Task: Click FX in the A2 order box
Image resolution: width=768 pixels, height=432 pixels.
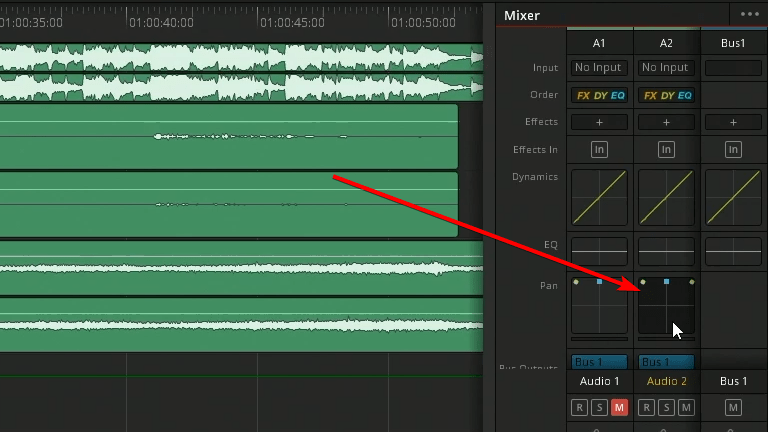Action: point(650,96)
